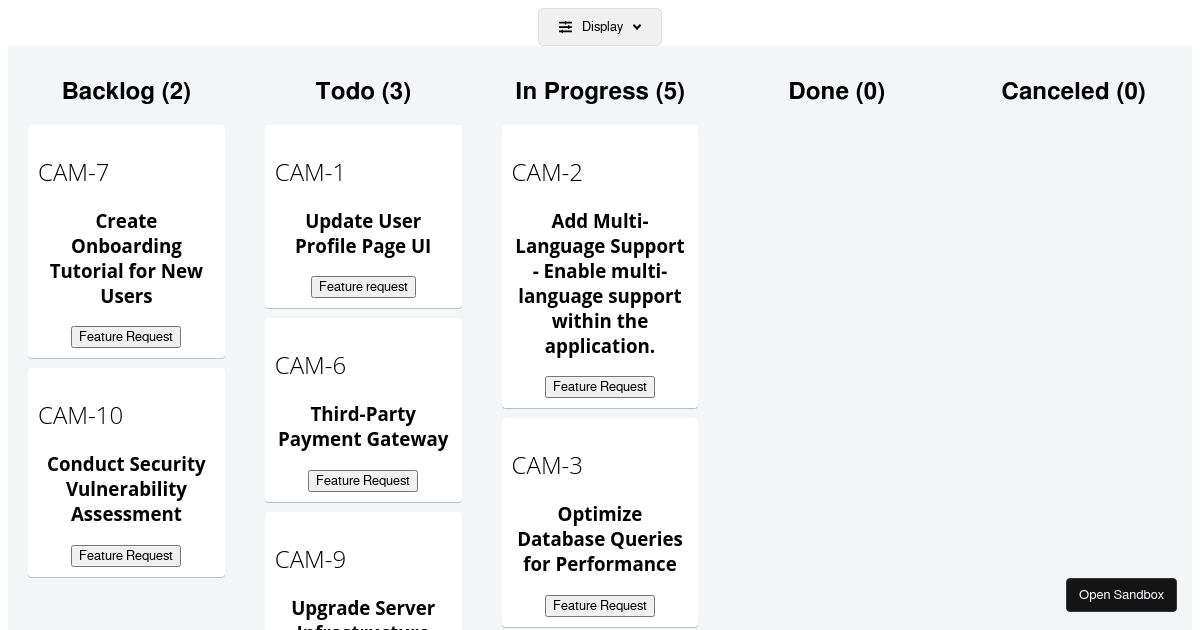Select card CAM-1 Update User Profile Page UI
This screenshot has width=1200, height=630.
(363, 215)
